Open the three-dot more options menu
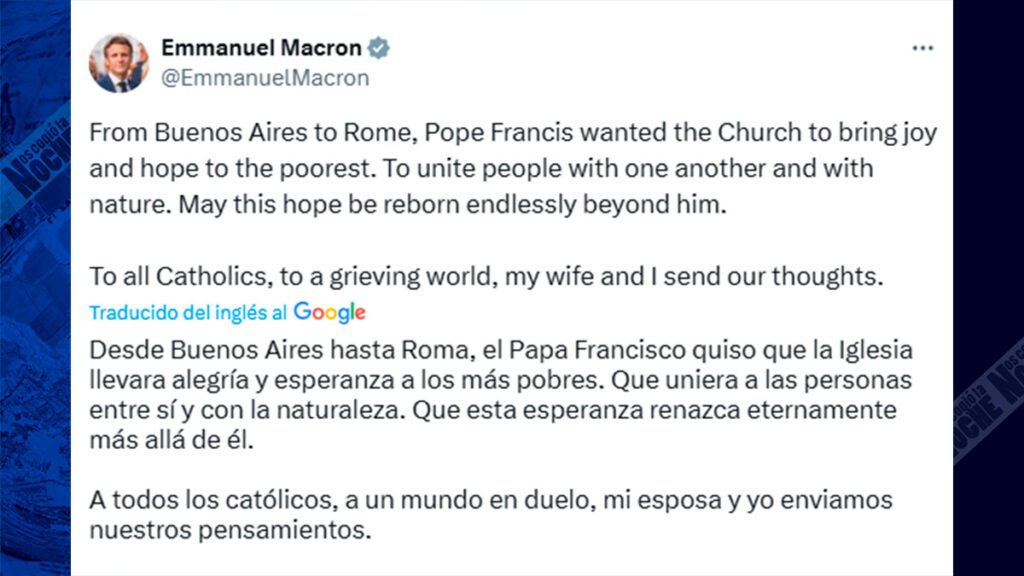Viewport: 1024px width, 576px height. 922,49
